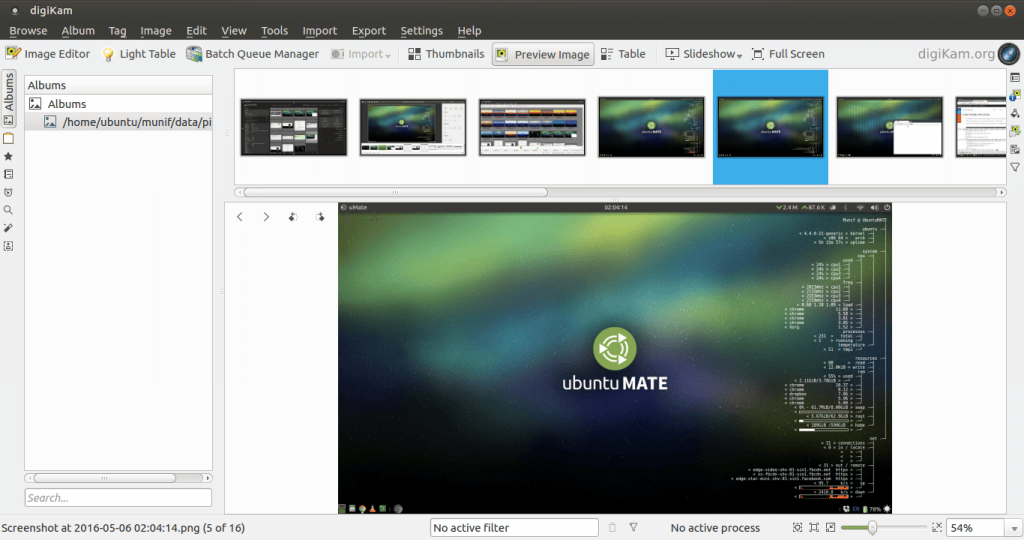Enter Full Screen mode
Image resolution: width=1024 pixels, height=540 pixels.
(788, 54)
